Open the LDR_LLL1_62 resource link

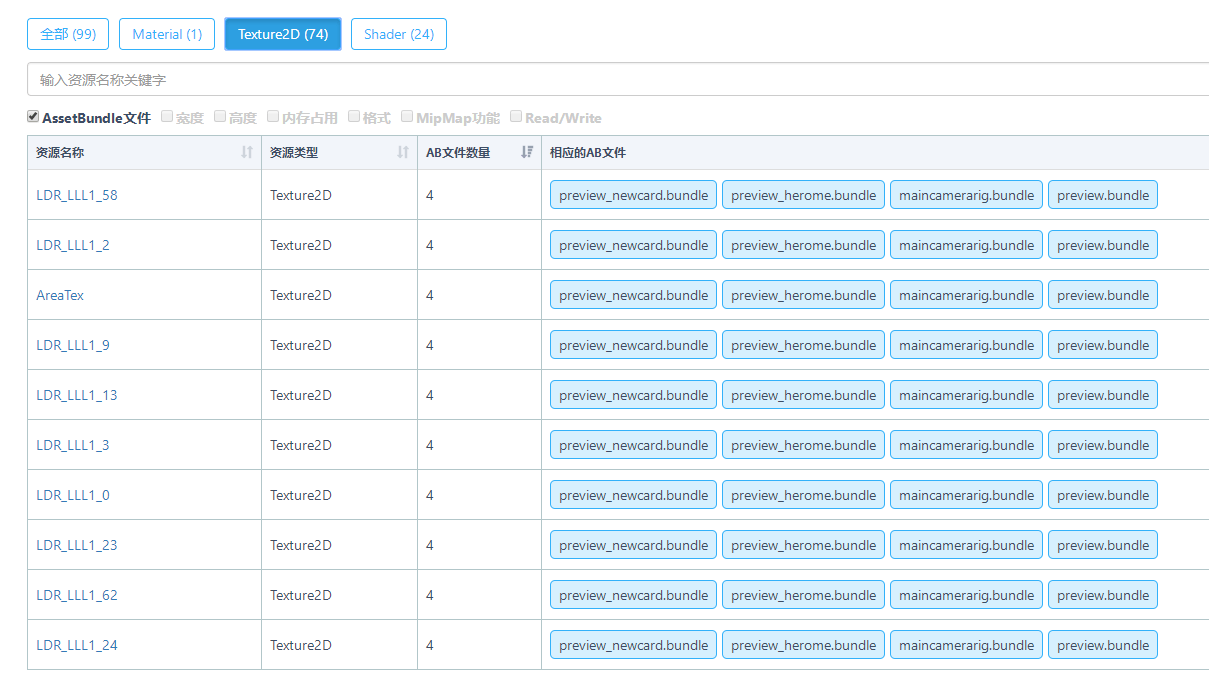tap(77, 595)
